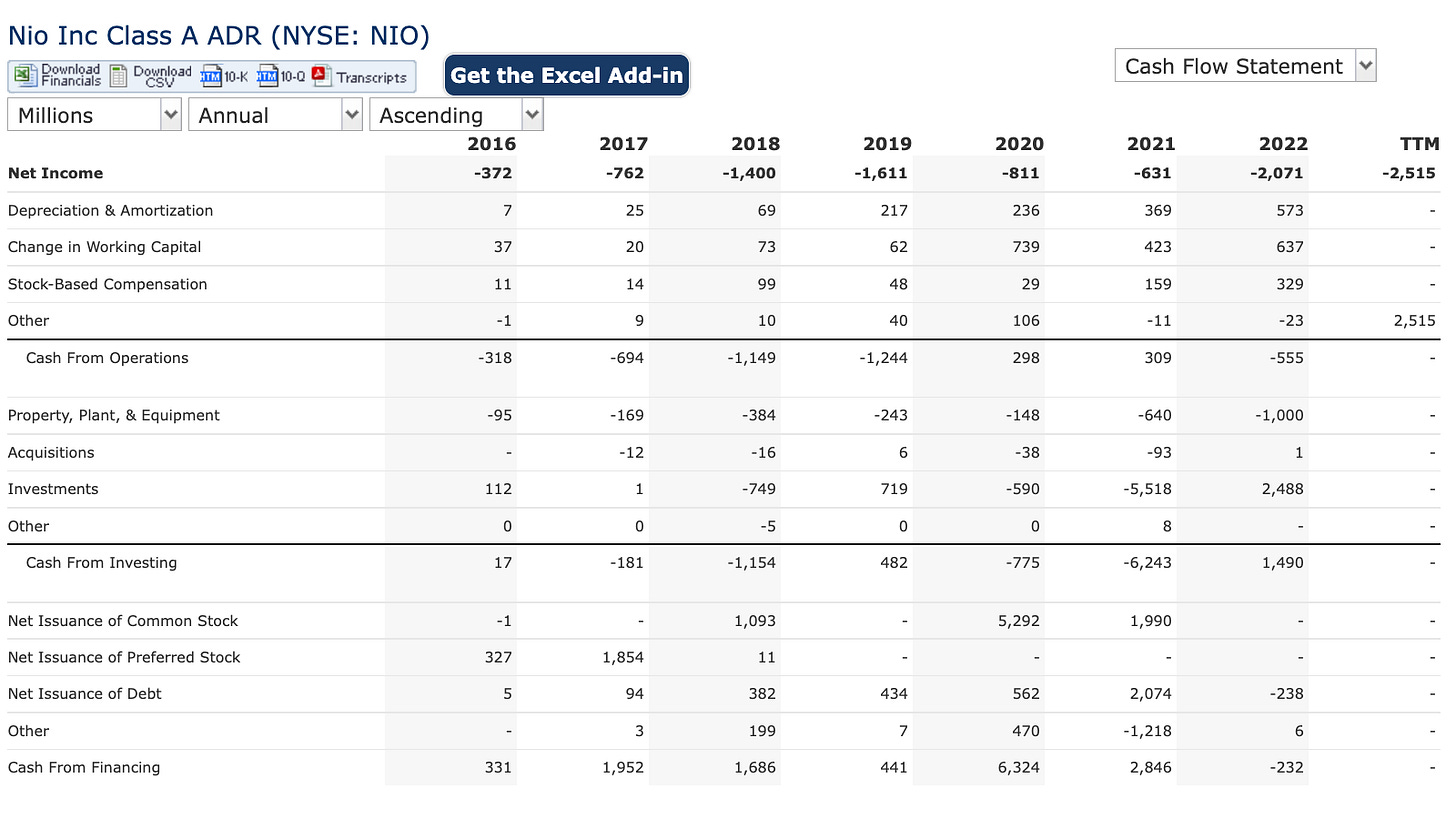
Task: Click the 2020 column header
Action: [x=1019, y=144]
